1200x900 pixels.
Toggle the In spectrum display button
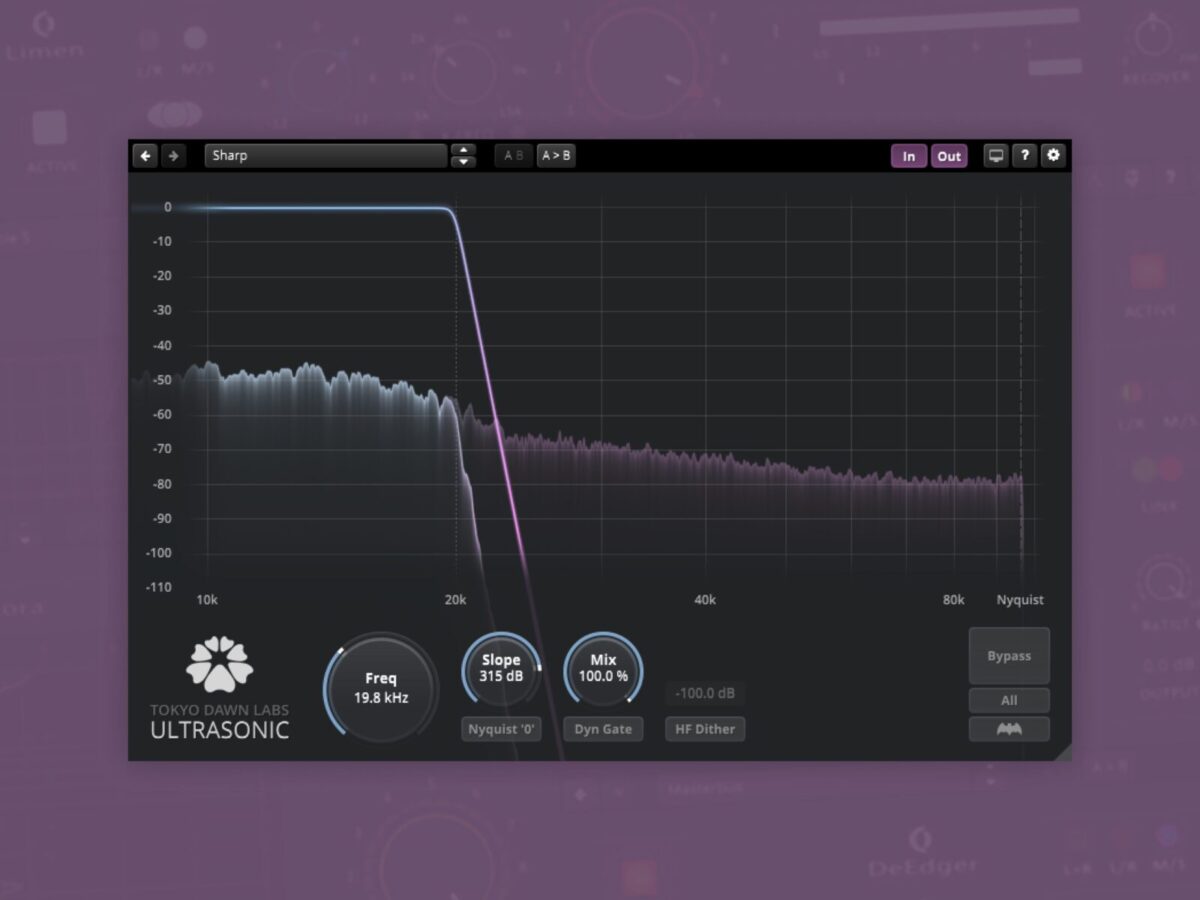click(909, 156)
